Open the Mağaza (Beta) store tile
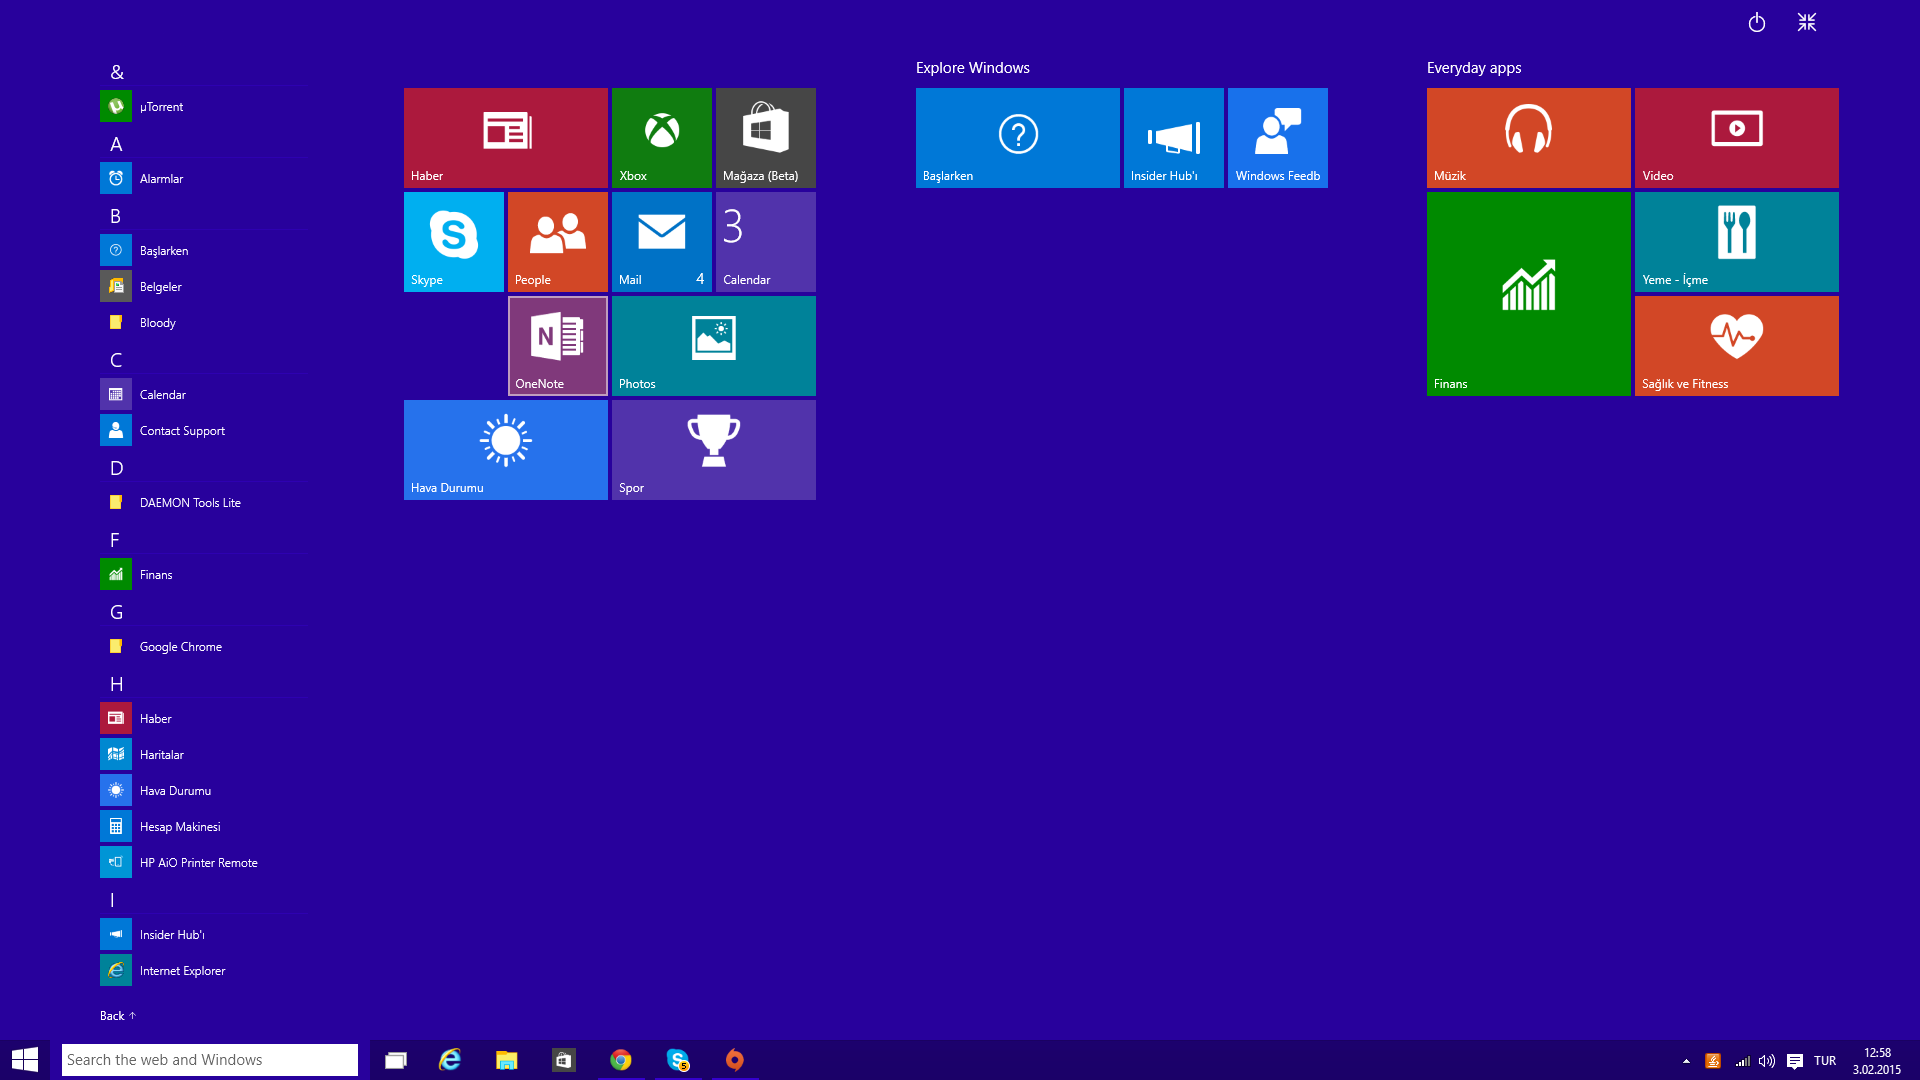 (x=766, y=138)
